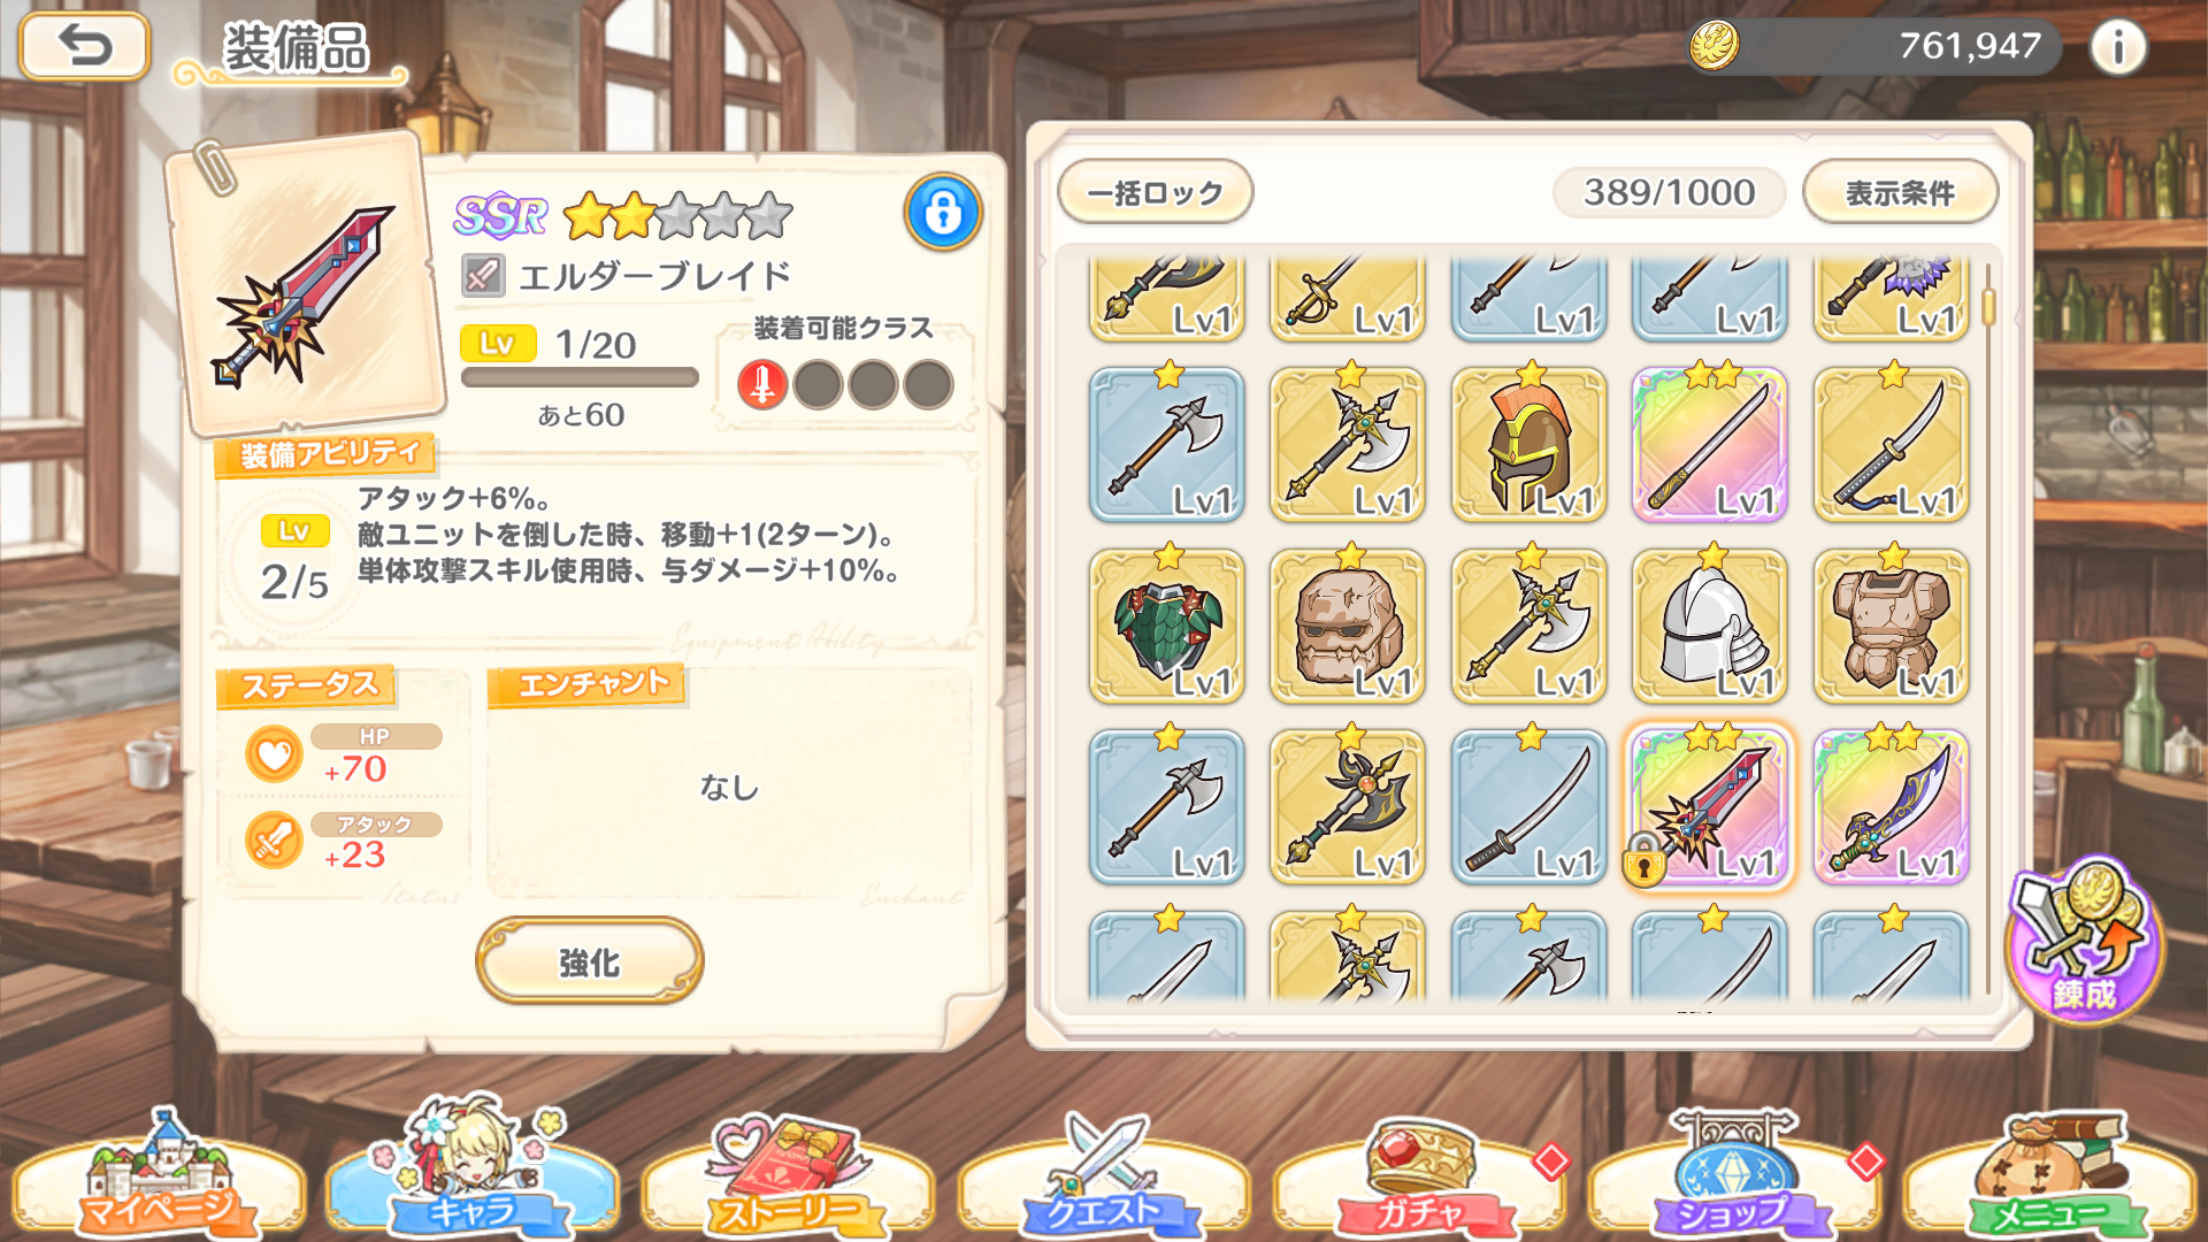Screen dimensions: 2208x1242
Task: Click the 一括ロック bulk lock button
Action: coord(1155,192)
